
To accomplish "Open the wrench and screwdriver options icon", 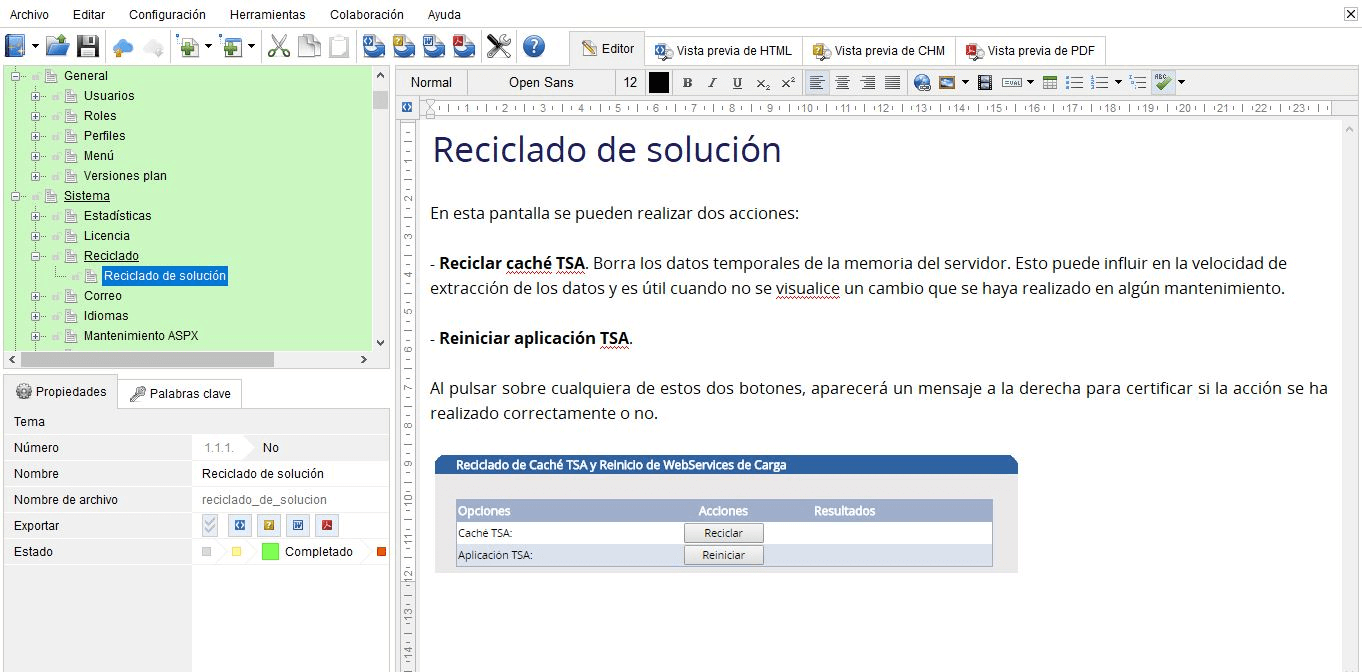I will pos(499,46).
